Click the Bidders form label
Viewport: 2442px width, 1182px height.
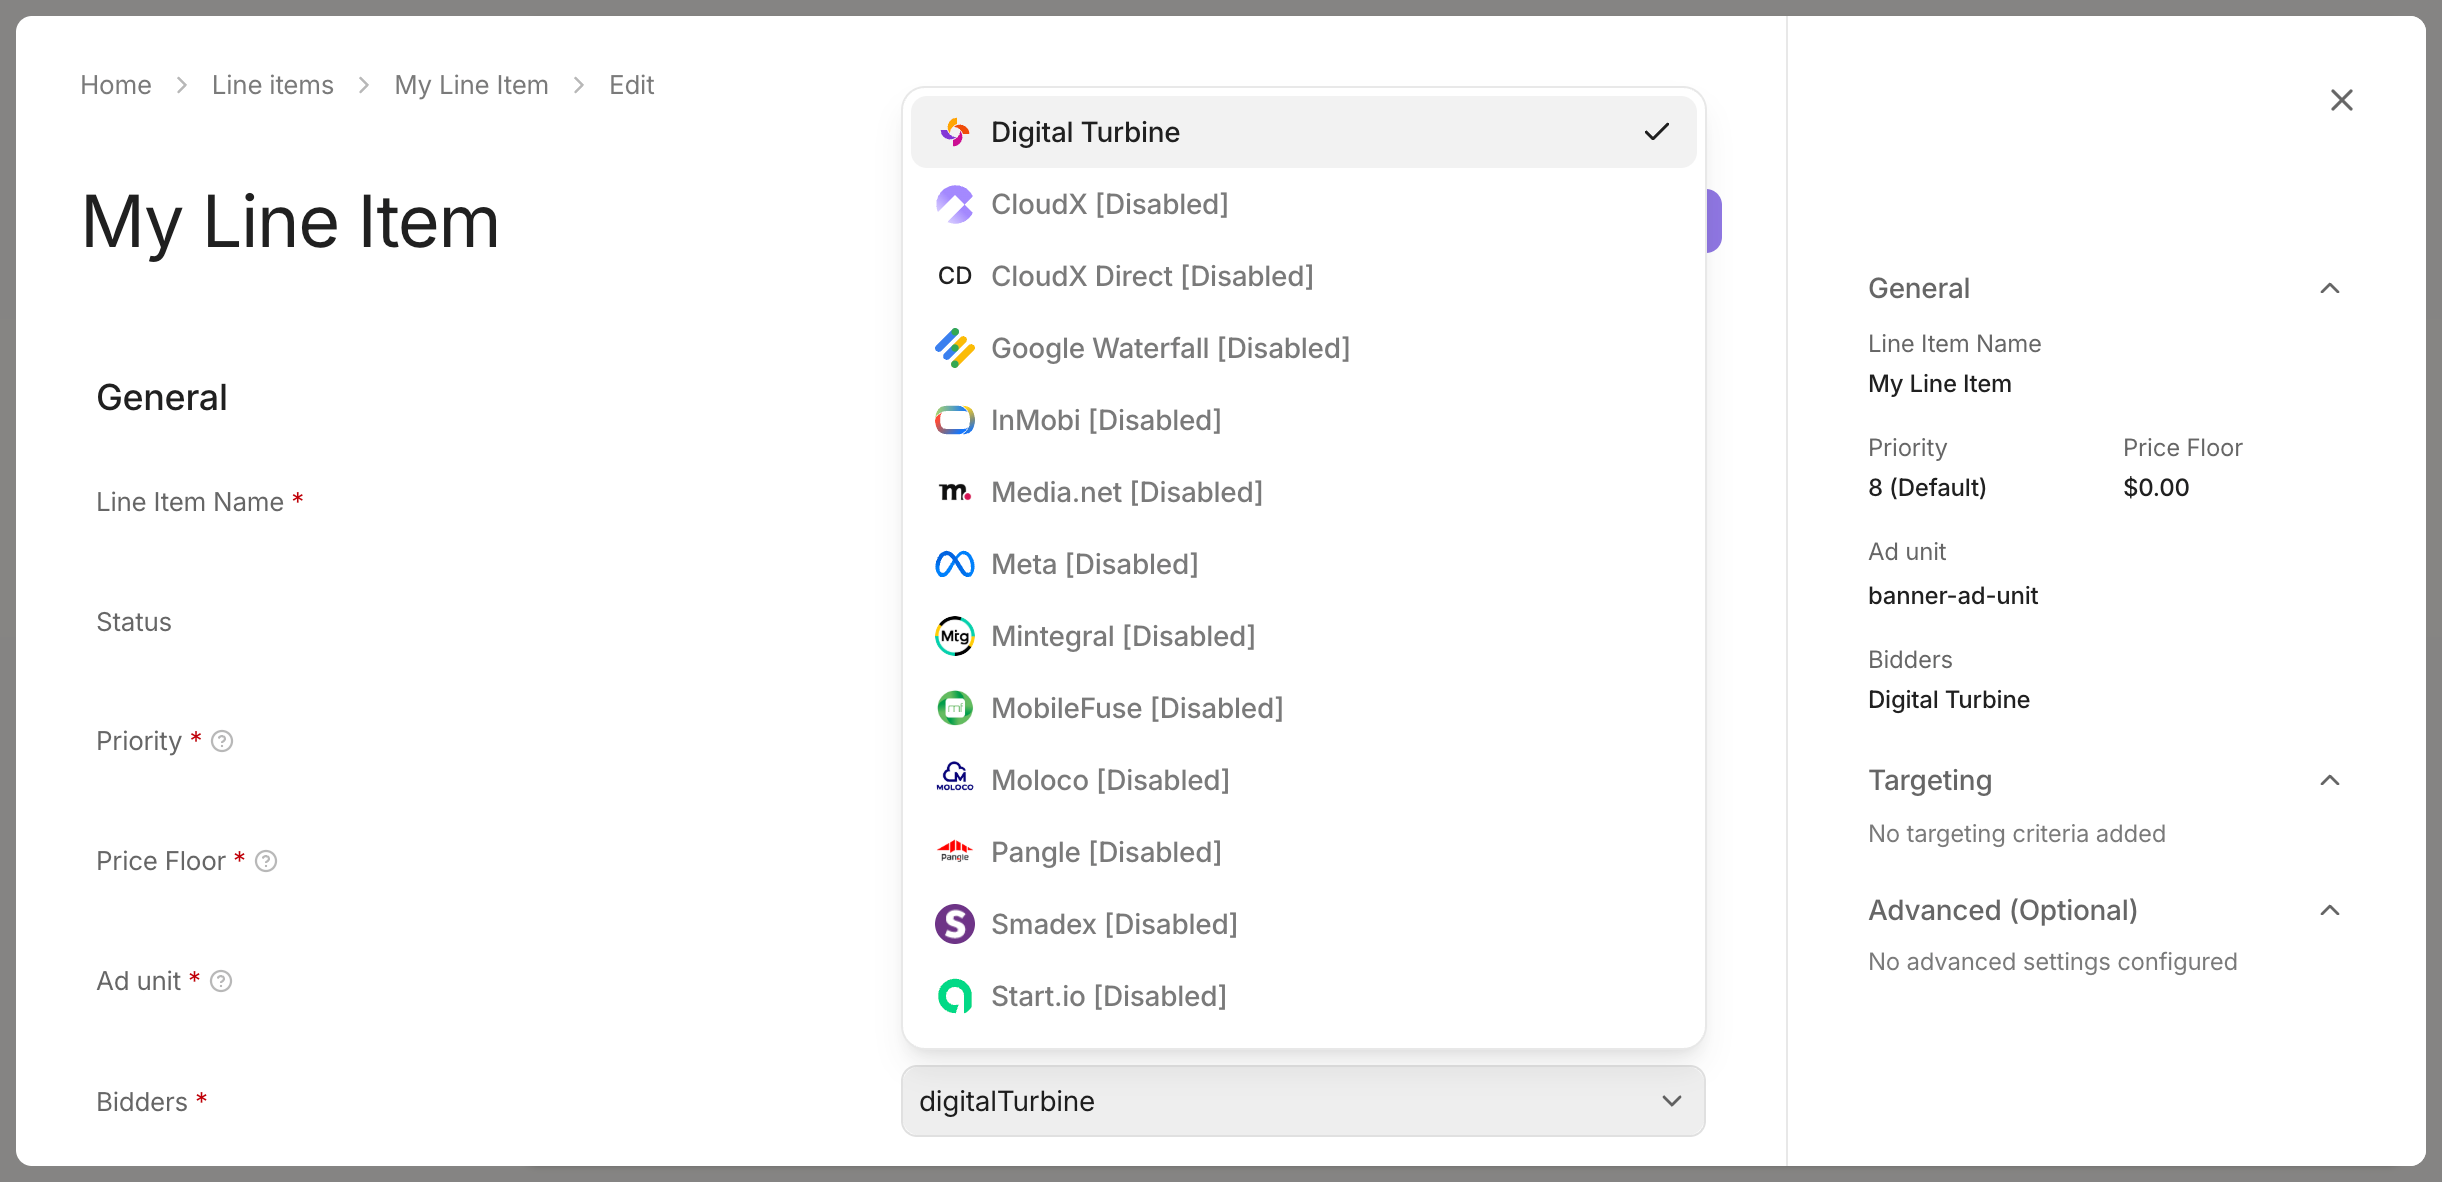click(142, 1101)
